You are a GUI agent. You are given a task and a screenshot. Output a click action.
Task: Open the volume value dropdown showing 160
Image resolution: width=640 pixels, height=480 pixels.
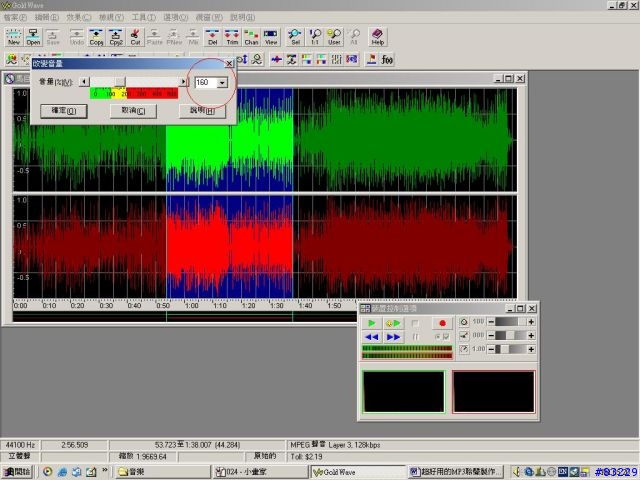[x=222, y=82]
